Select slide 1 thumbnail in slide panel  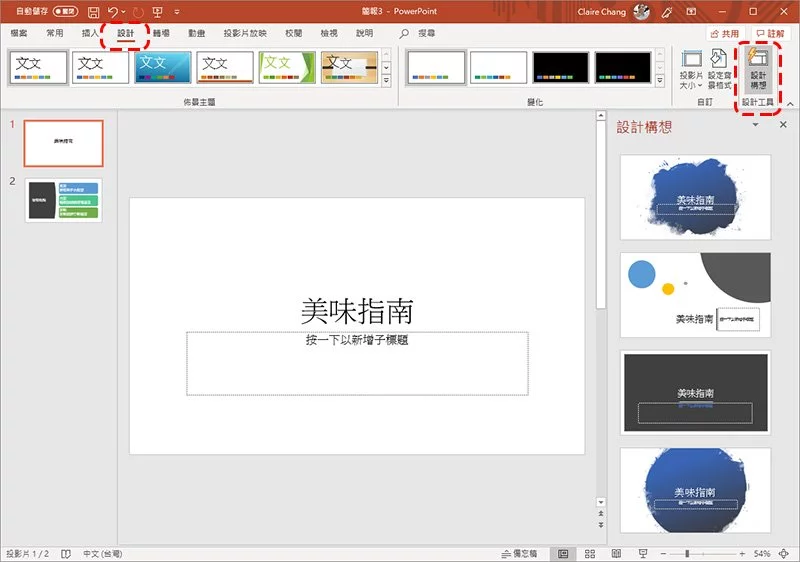tap(64, 143)
